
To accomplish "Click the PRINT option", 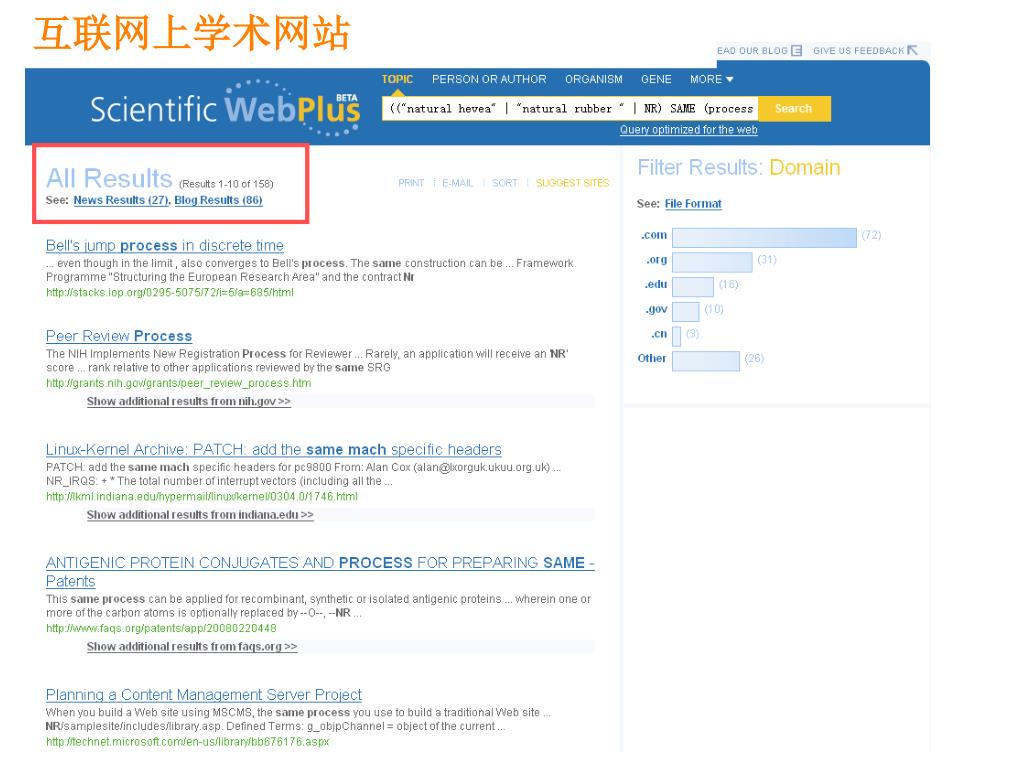I will [411, 183].
